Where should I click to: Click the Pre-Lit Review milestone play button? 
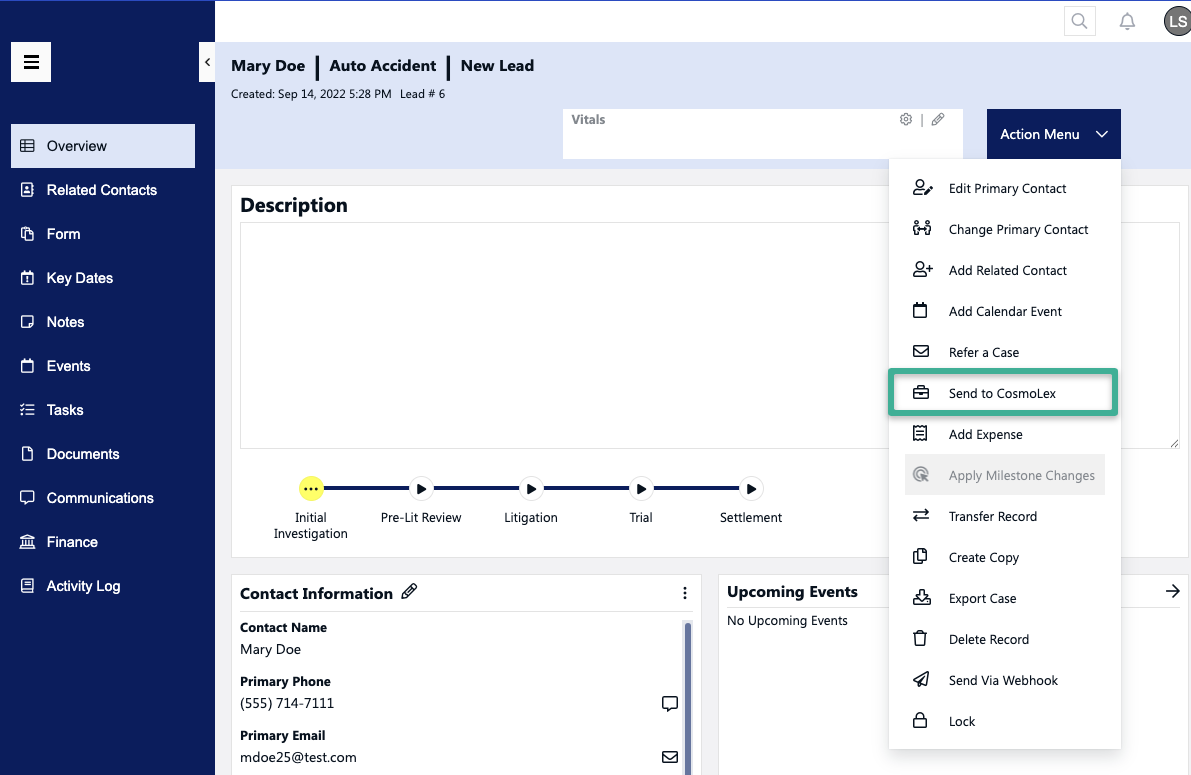(421, 489)
